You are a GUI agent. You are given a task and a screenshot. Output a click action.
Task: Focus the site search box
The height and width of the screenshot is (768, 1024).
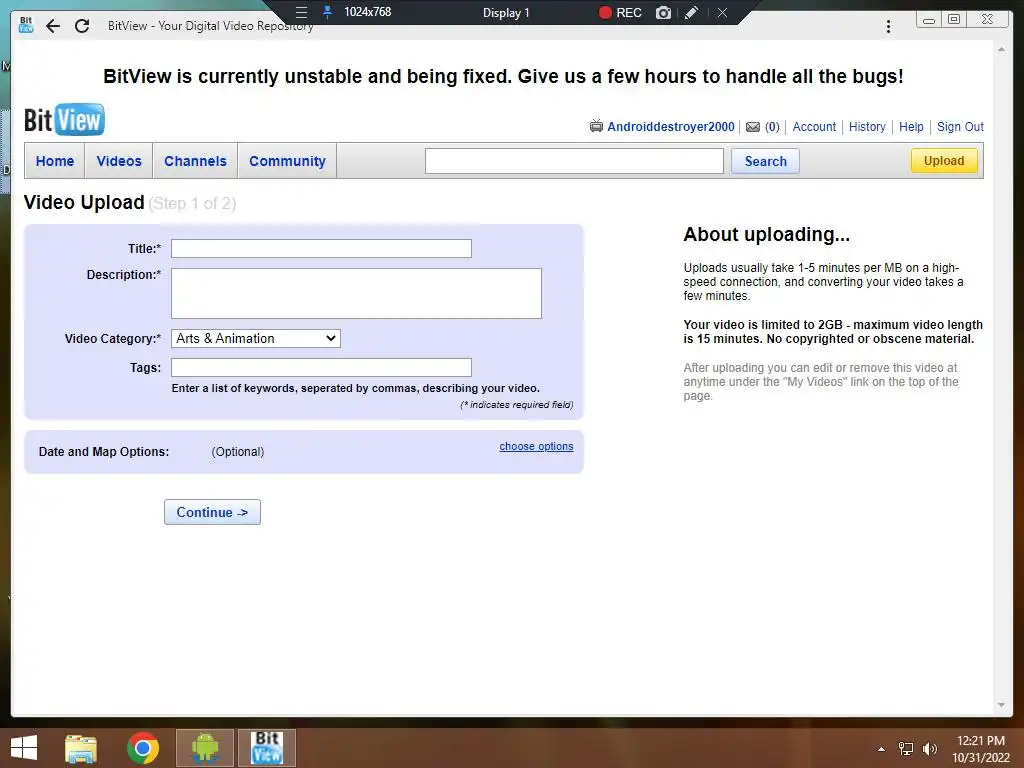coord(574,161)
